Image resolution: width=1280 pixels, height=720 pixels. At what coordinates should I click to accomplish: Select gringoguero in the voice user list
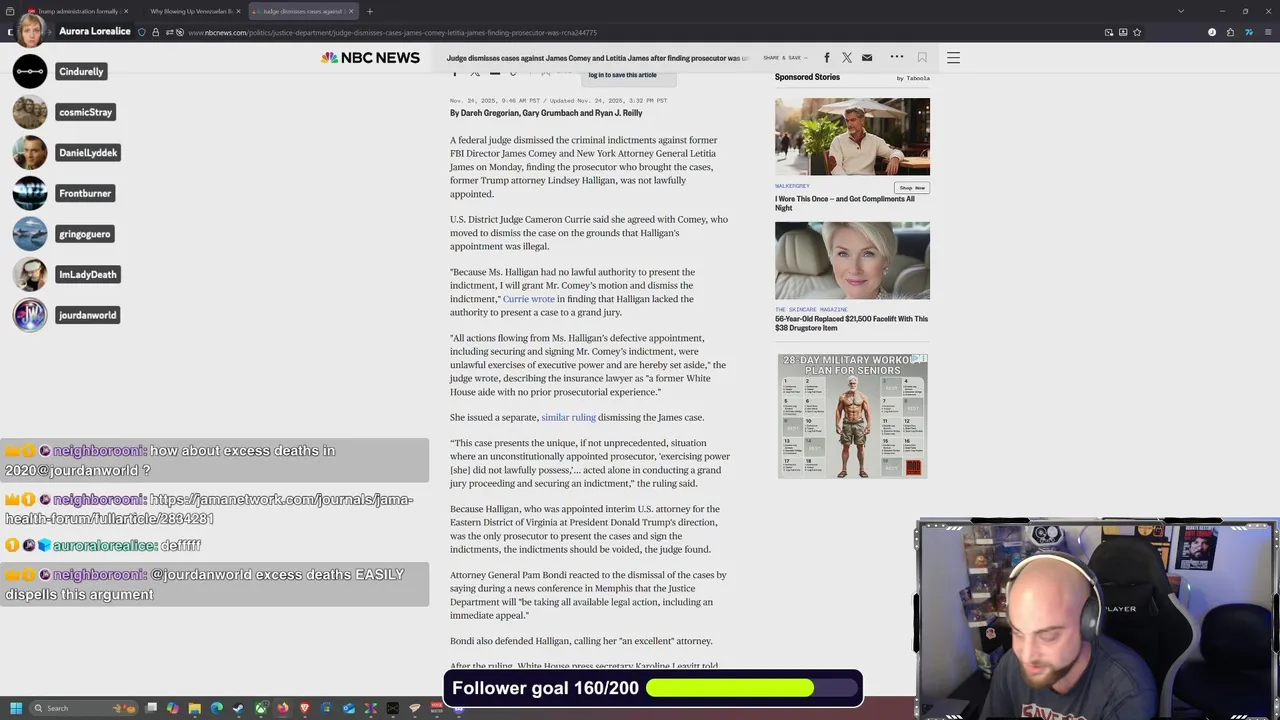85,234
